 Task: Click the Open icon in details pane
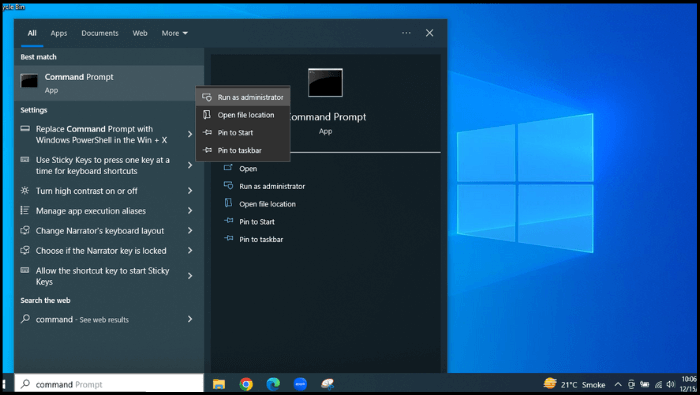click(x=228, y=168)
